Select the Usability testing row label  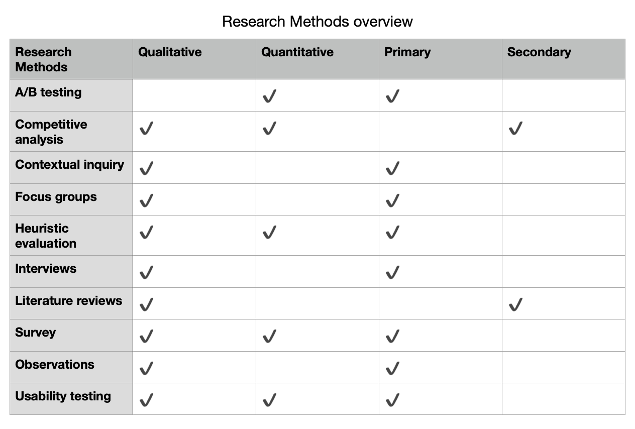click(x=63, y=396)
